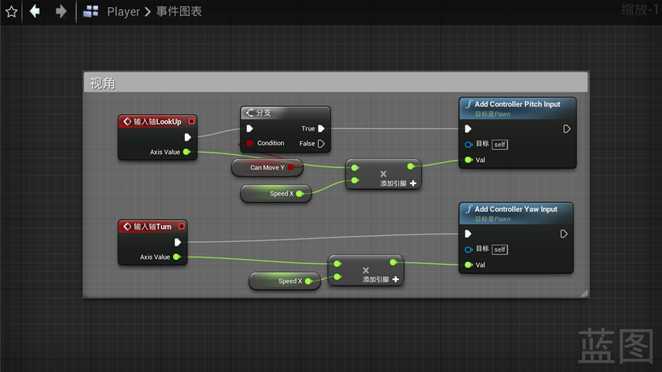Image resolution: width=662 pixels, height=372 pixels.
Task: Click first input pin of lower multiply node
Action: click(337, 264)
